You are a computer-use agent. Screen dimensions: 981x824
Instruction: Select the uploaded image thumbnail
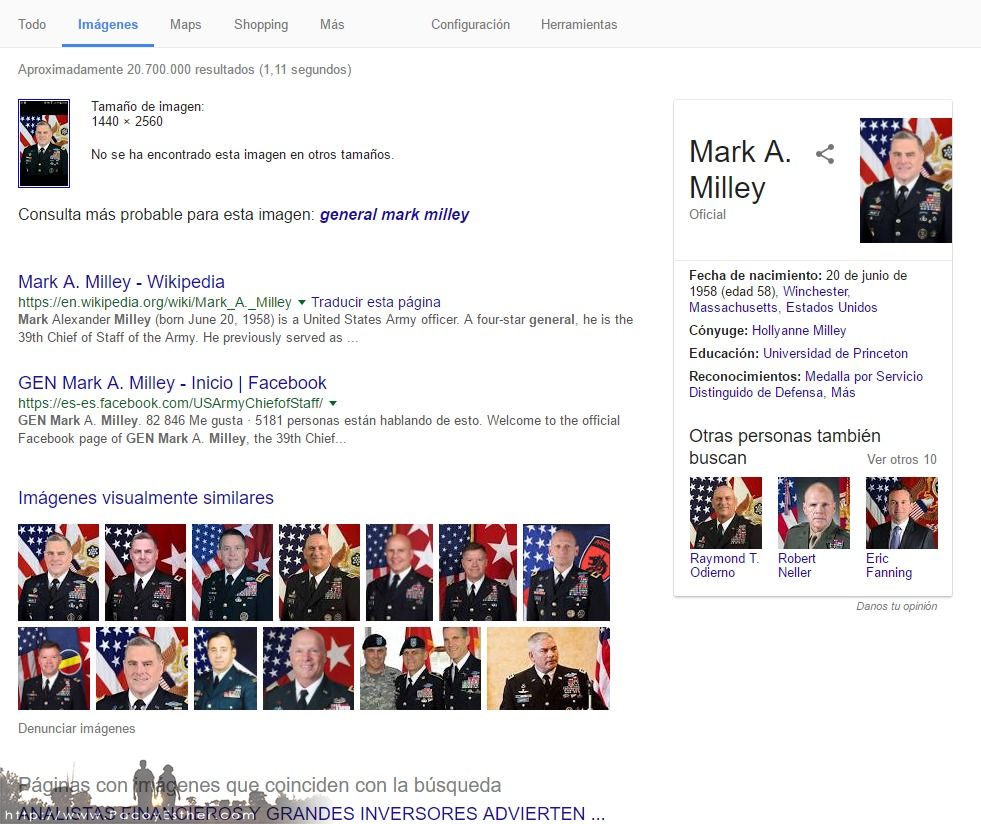(x=44, y=143)
